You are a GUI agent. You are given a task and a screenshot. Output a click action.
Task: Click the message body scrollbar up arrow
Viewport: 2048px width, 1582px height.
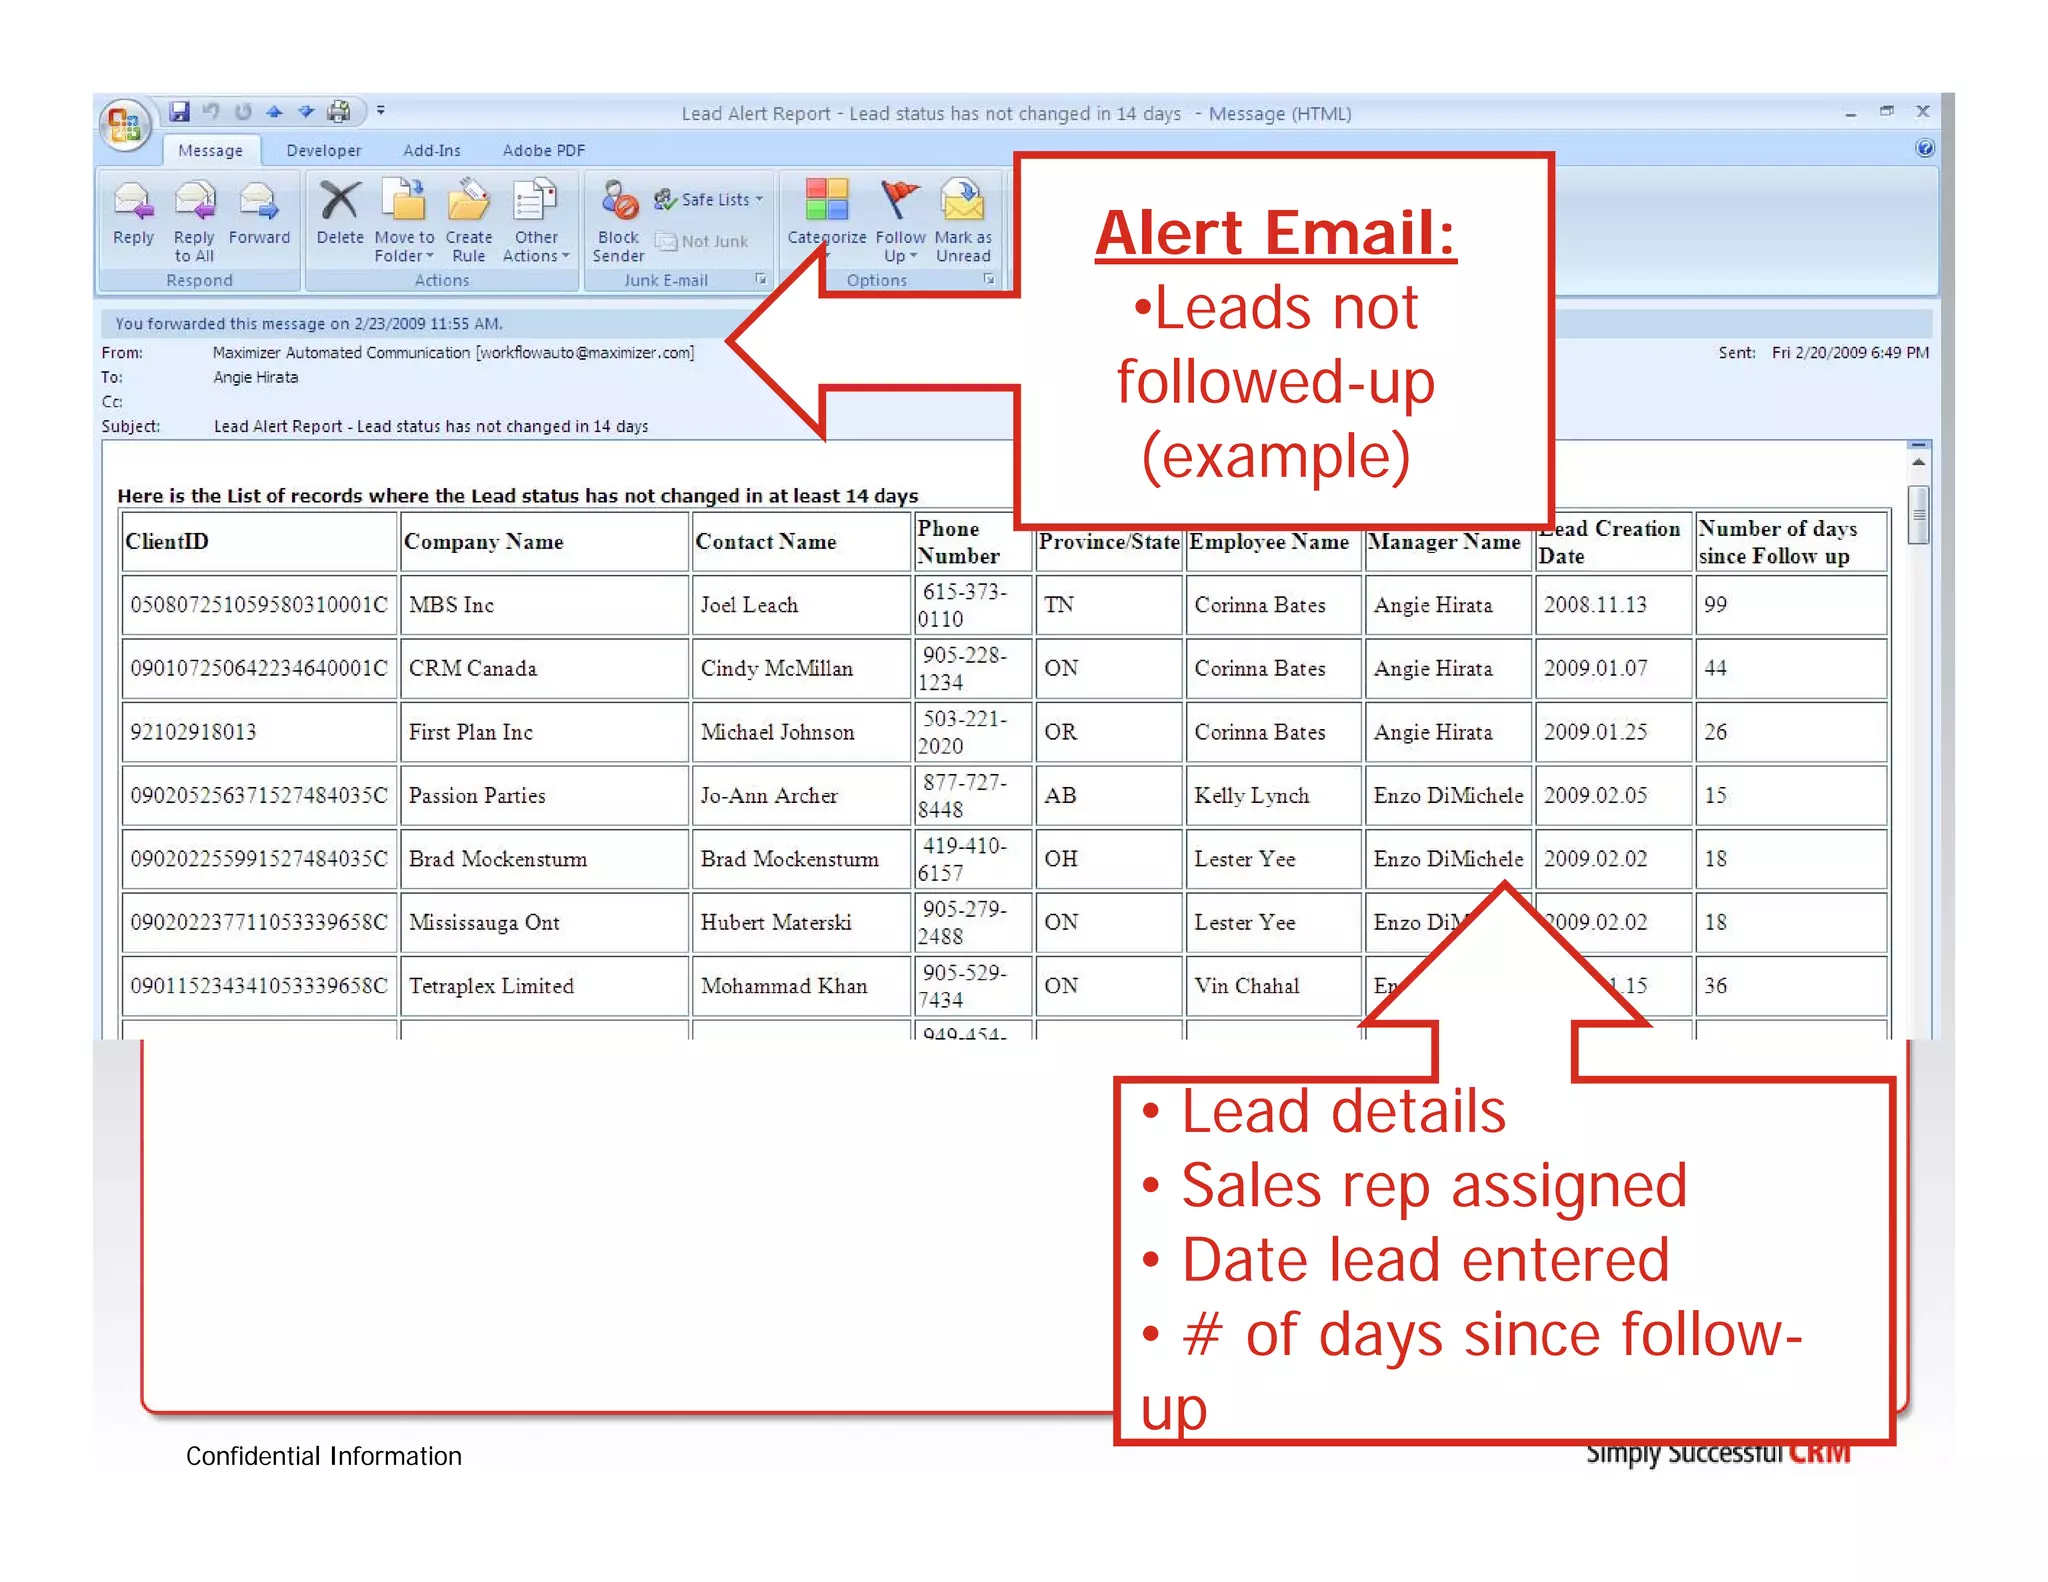click(x=1918, y=463)
